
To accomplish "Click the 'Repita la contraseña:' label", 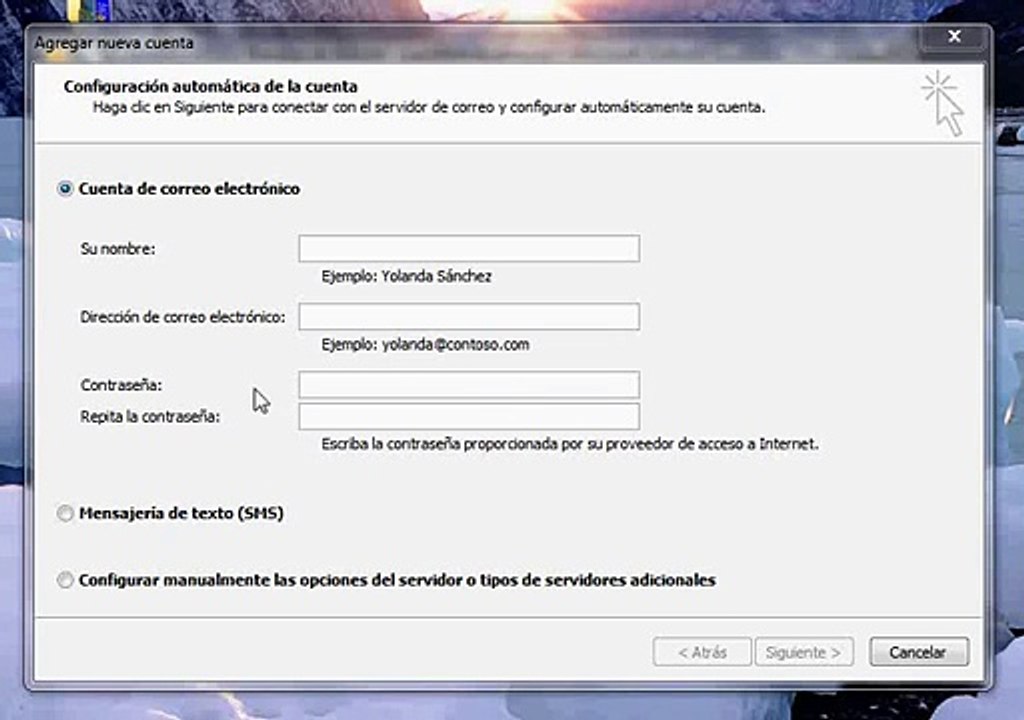I will 150,416.
